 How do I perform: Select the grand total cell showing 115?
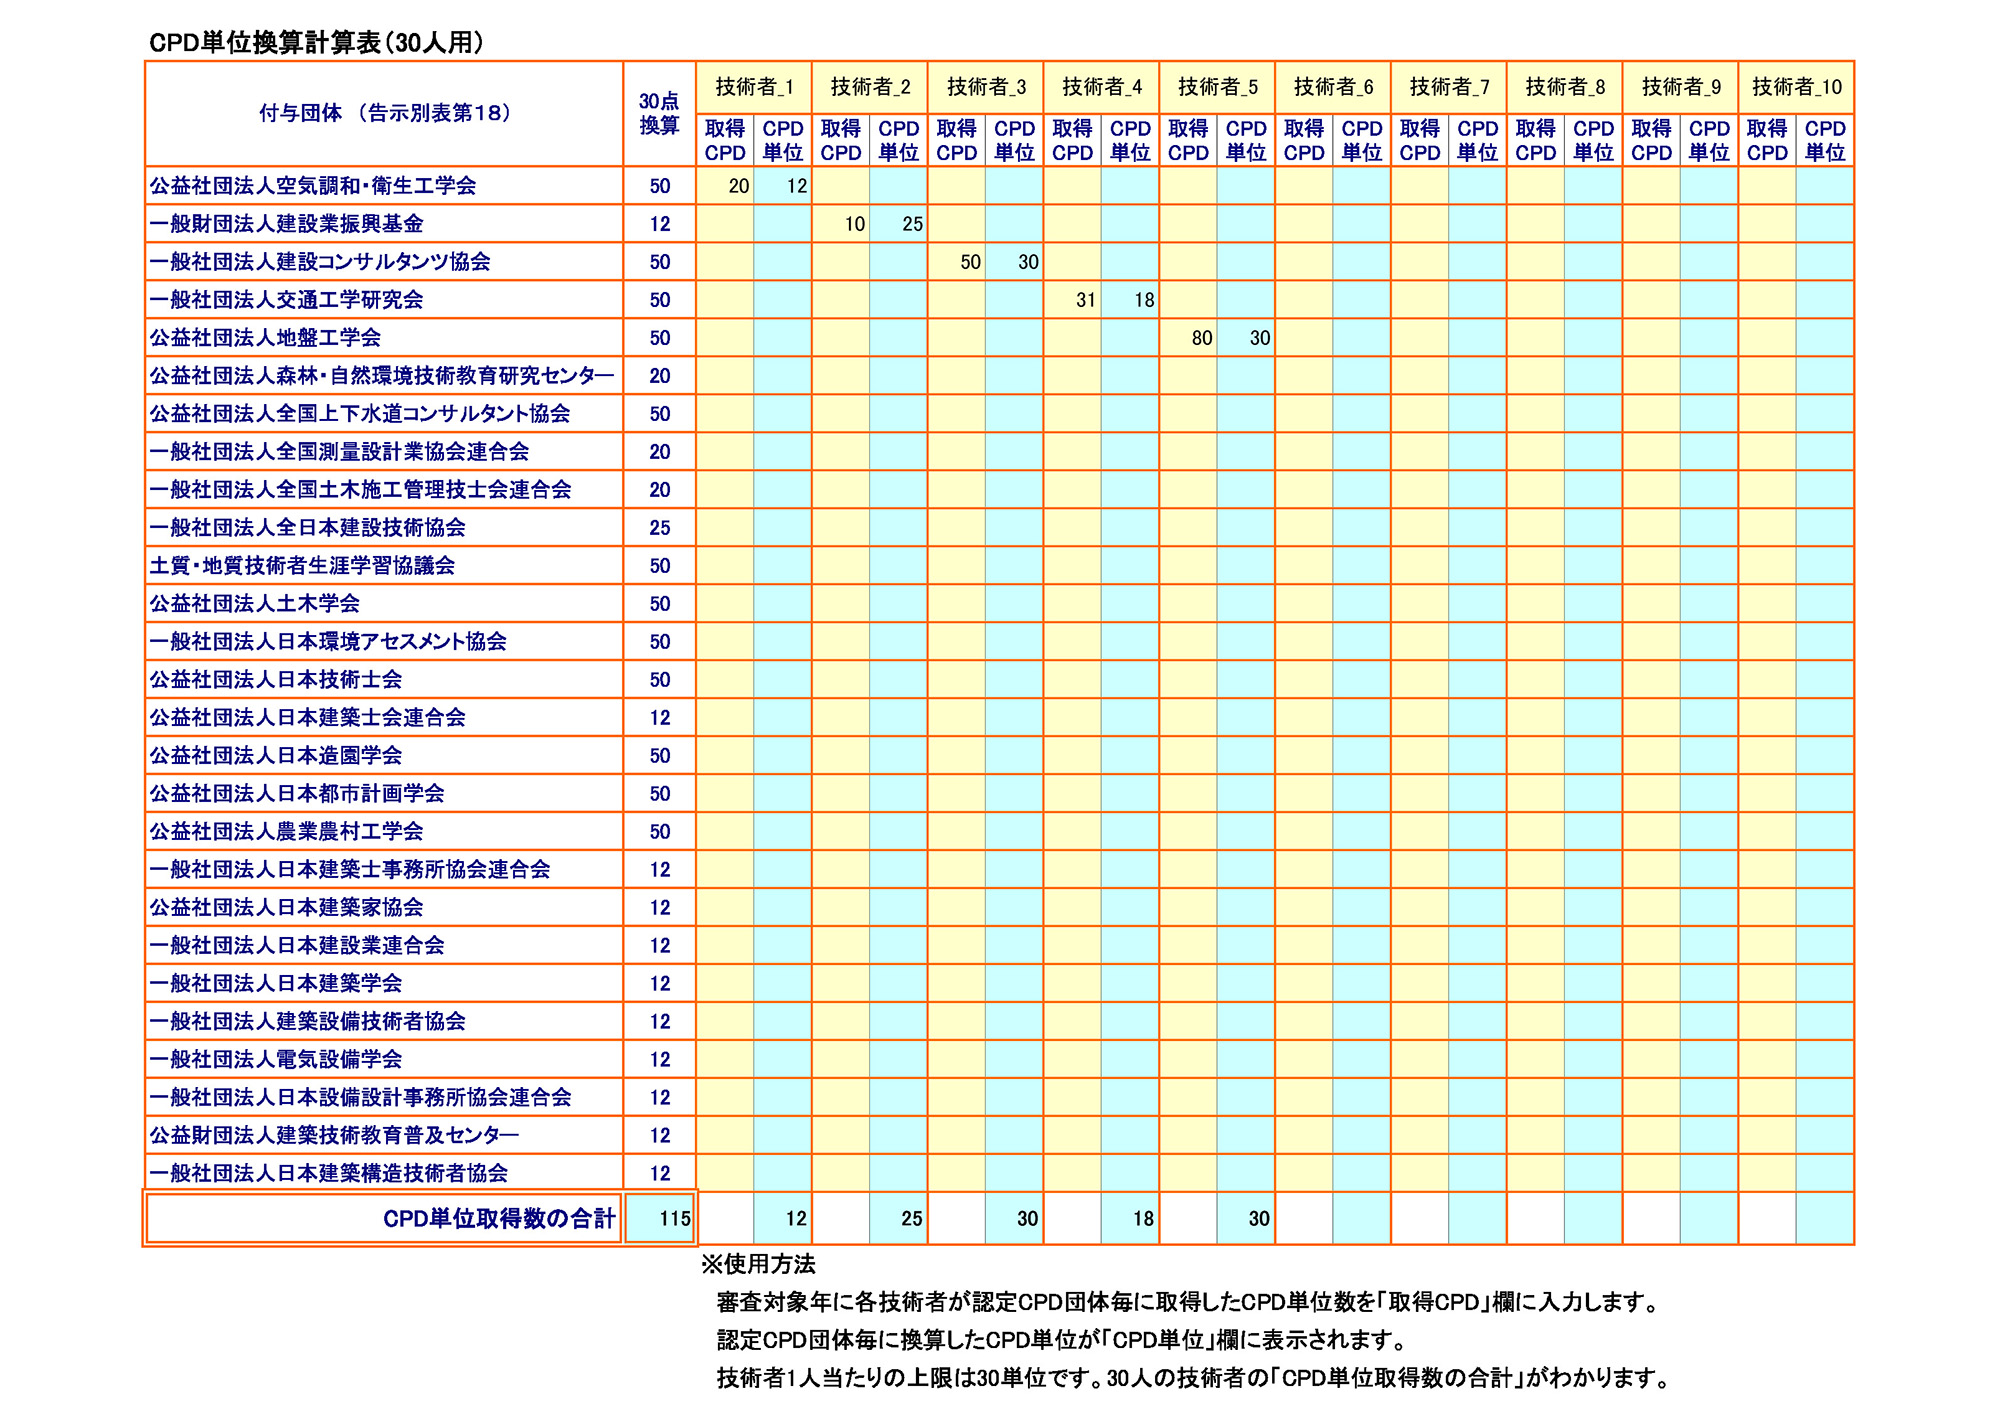(659, 1219)
